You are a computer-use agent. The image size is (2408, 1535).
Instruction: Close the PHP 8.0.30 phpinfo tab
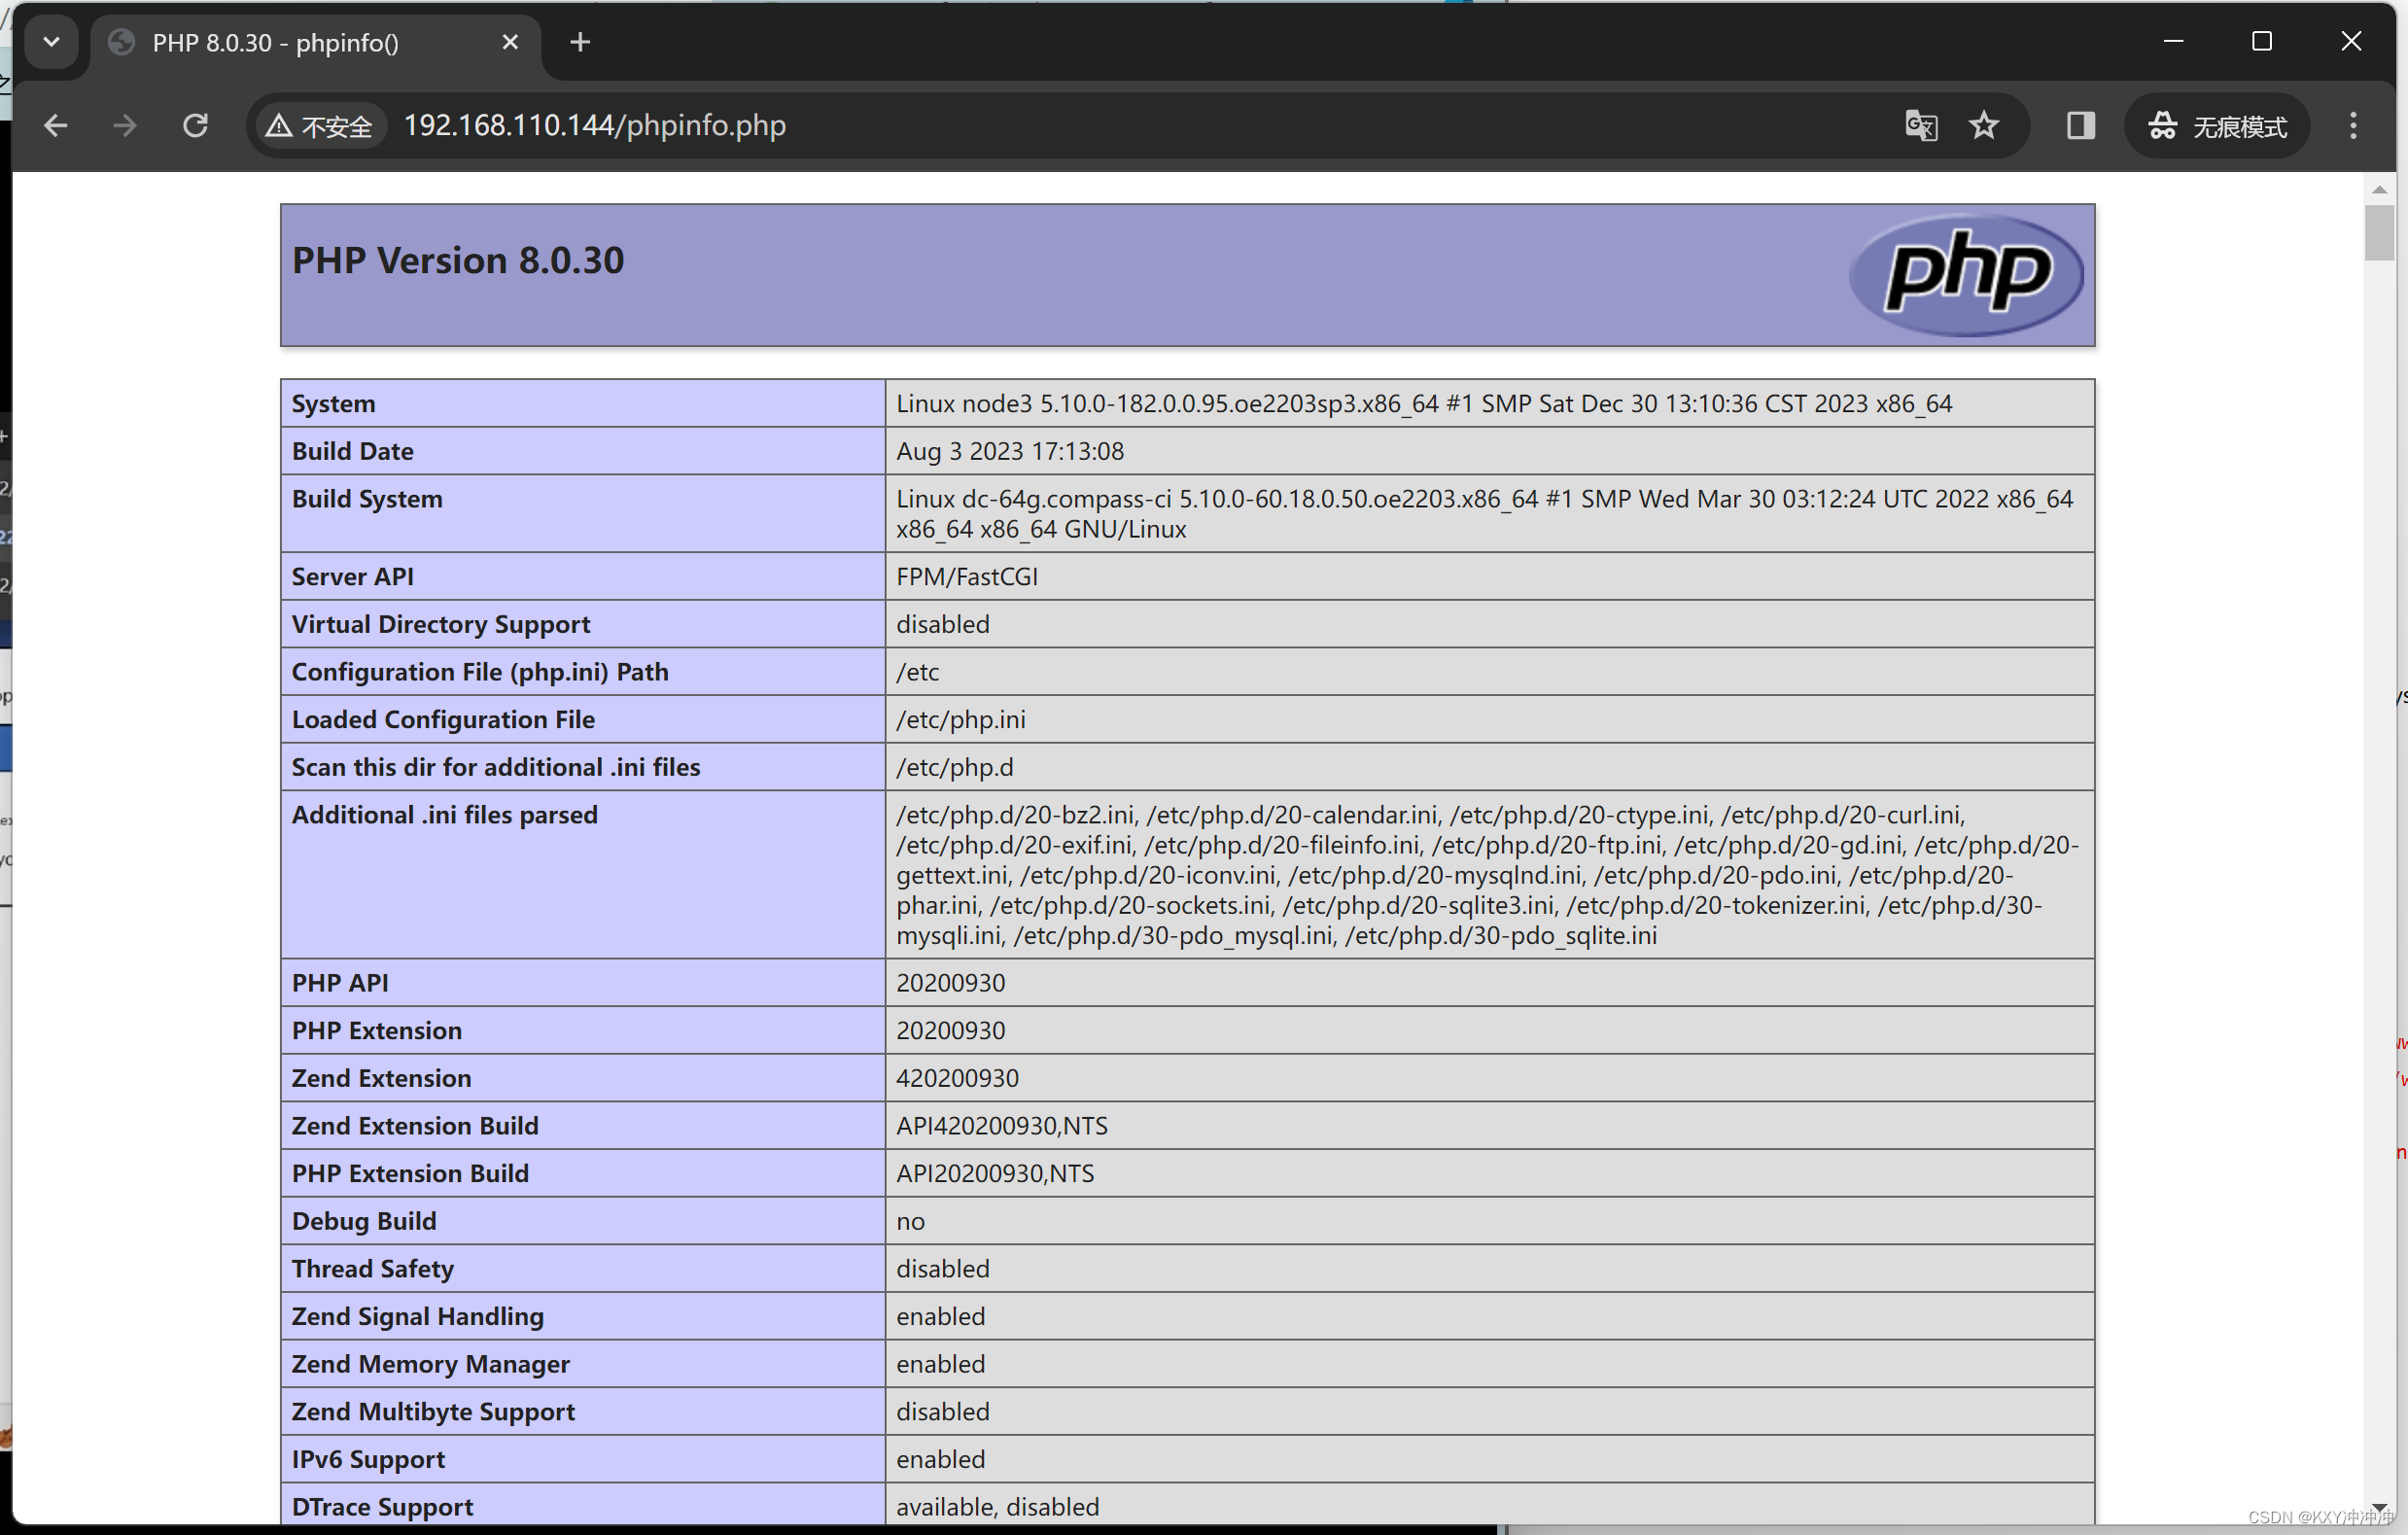point(510,42)
